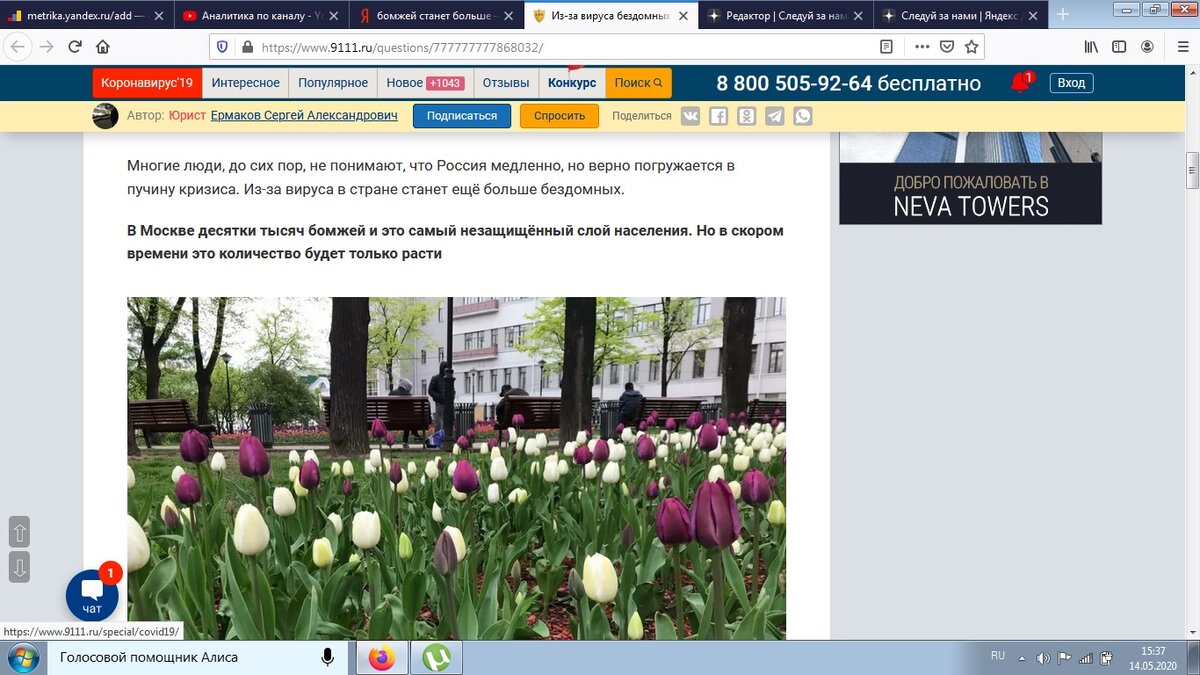Share the article on Facebook
Image resolution: width=1200 pixels, height=675 pixels.
718,116
